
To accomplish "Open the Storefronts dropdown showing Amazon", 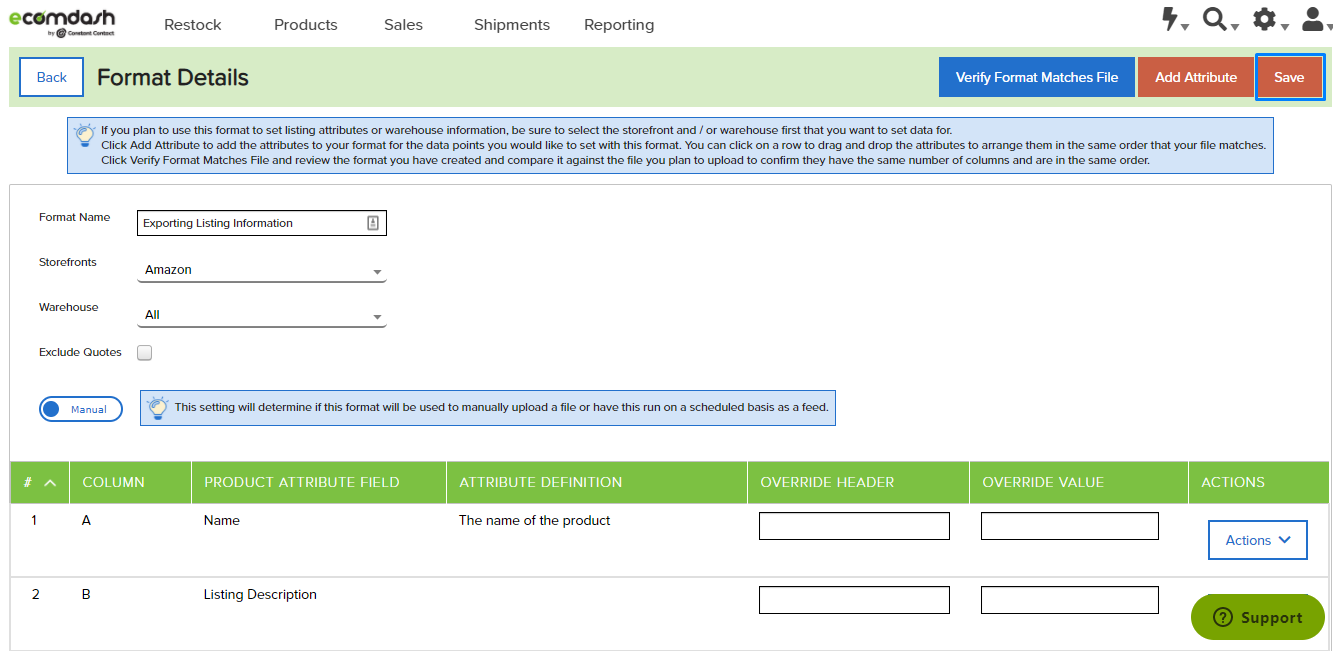I will pyautogui.click(x=261, y=270).
